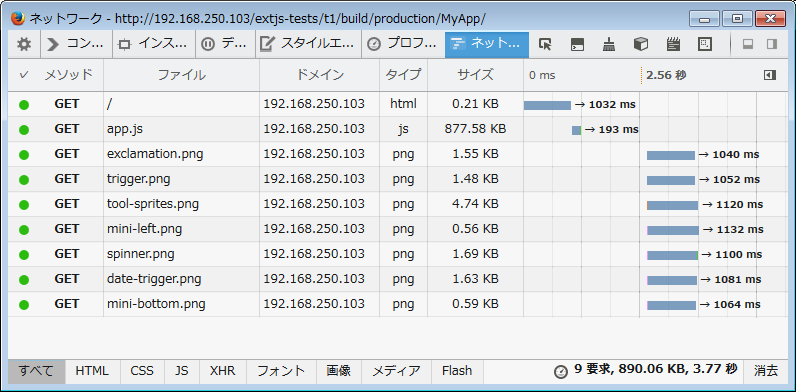
Task: Select the tool-sprites.png request
Action: pos(397,204)
